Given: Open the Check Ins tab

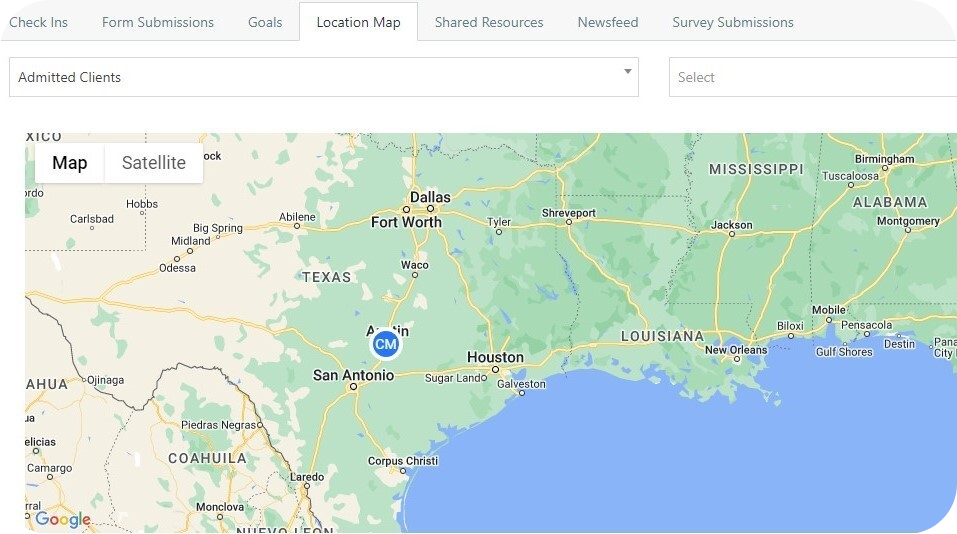Looking at the screenshot, I should pos(38,22).
